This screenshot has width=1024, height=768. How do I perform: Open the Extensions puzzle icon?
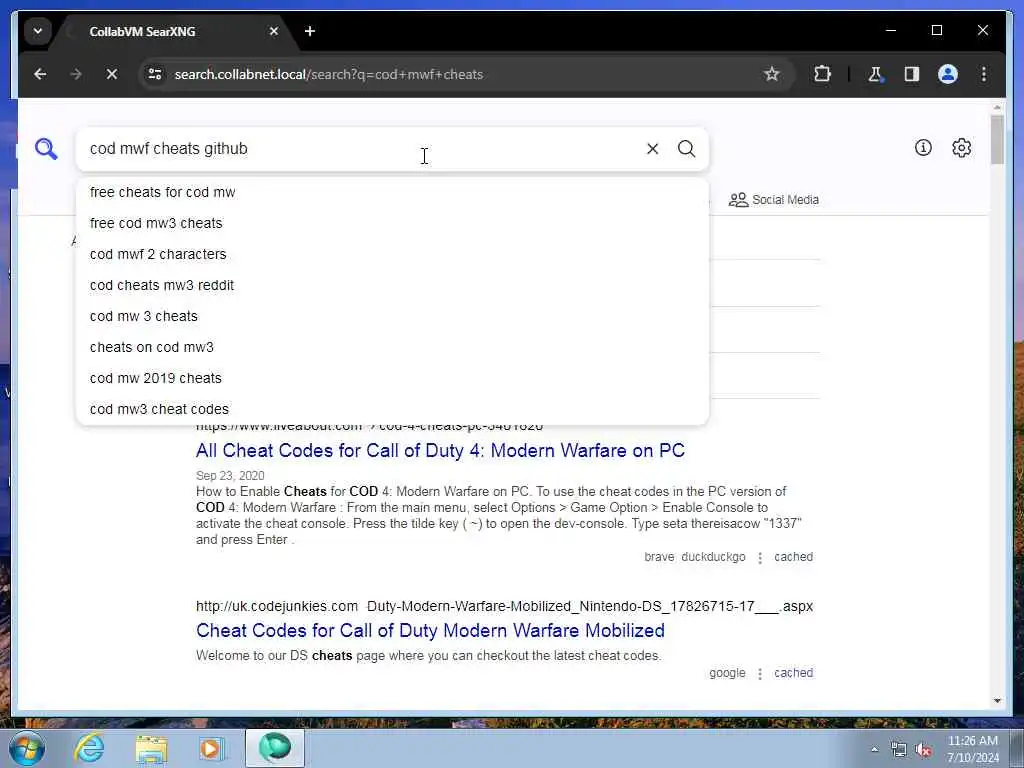(x=822, y=74)
